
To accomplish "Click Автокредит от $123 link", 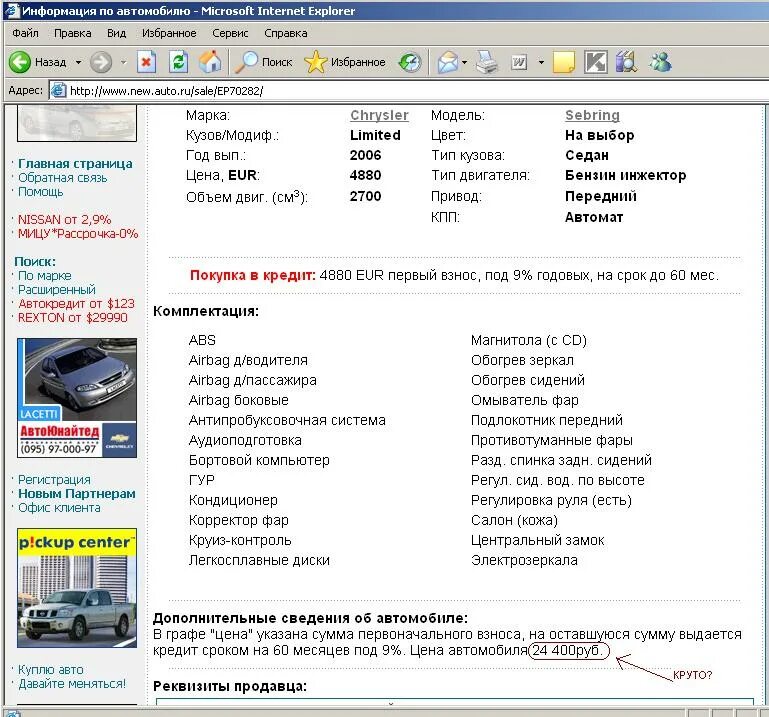I will tap(76, 304).
